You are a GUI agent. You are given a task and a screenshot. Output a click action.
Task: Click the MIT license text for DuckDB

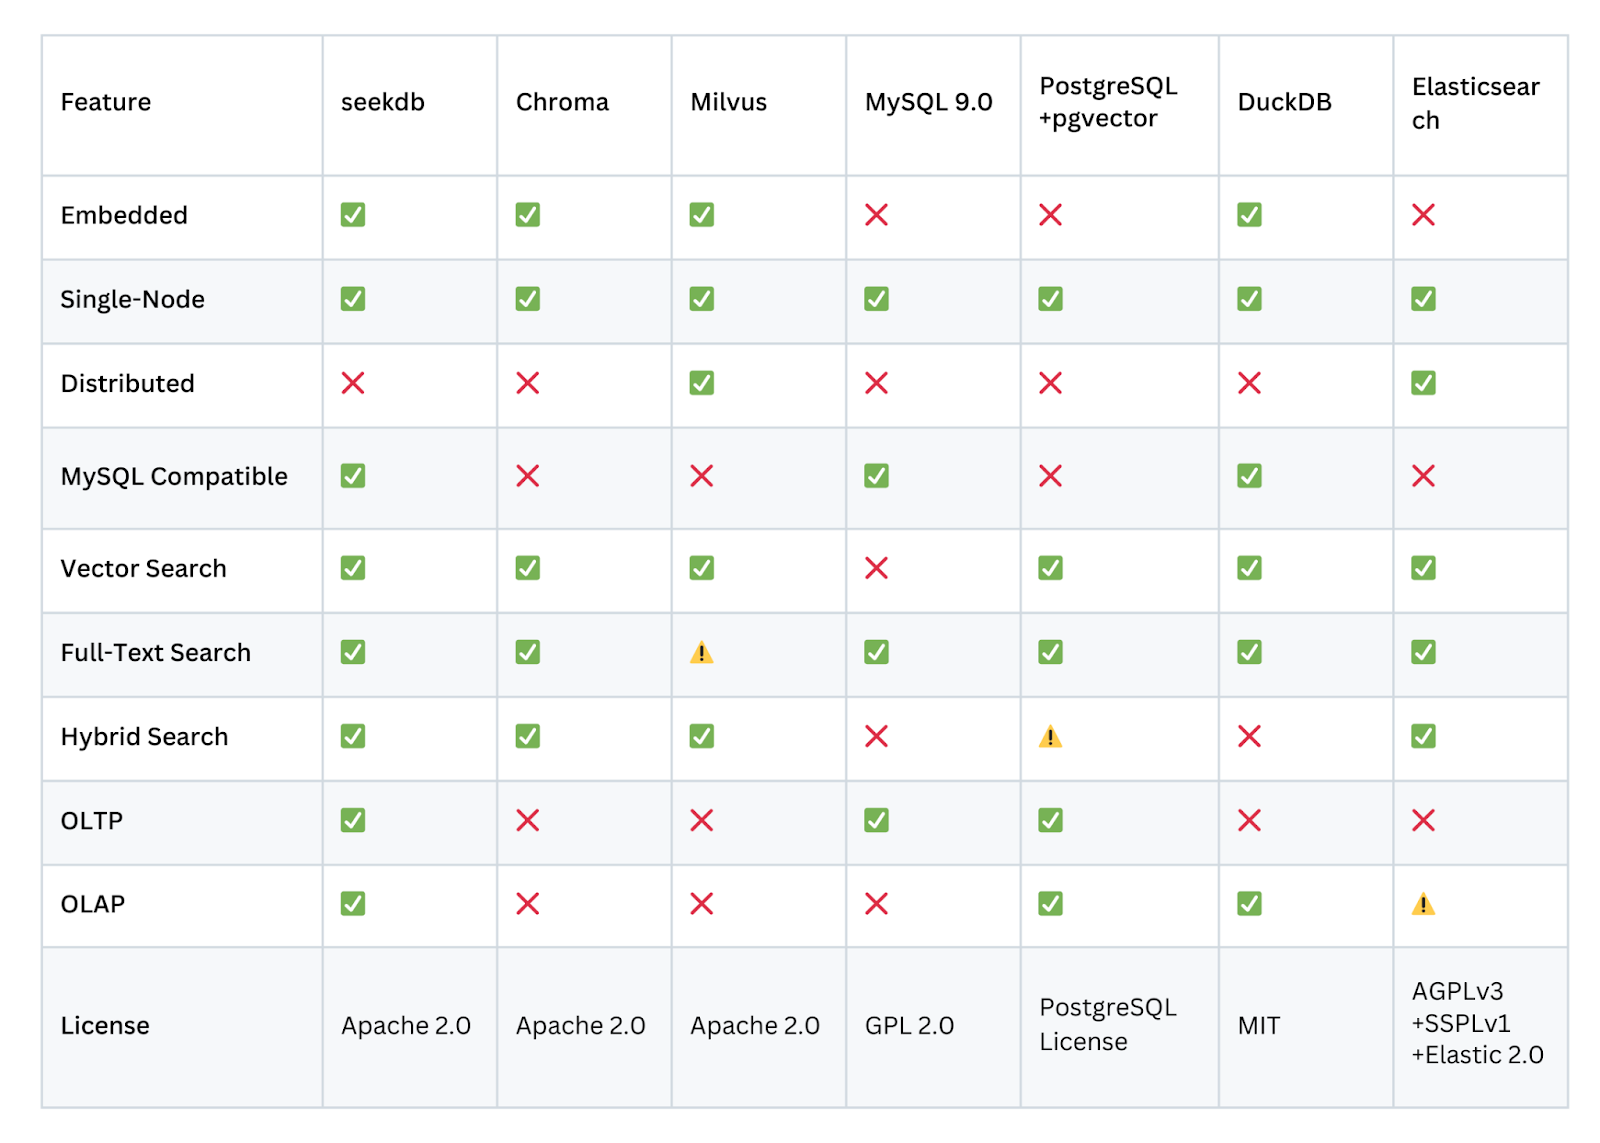(1258, 1026)
